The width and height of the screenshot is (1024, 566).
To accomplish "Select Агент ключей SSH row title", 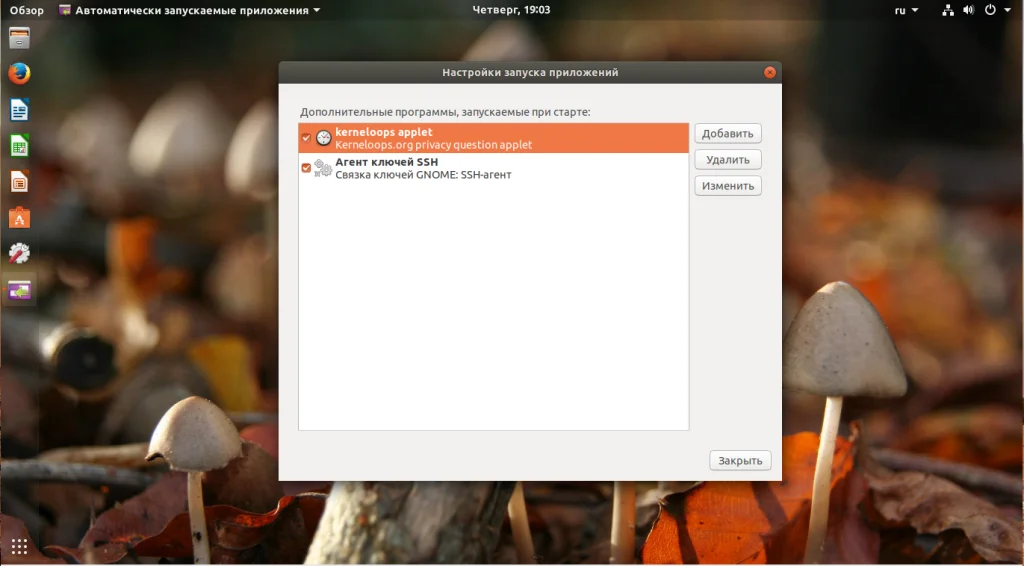I will [x=387, y=162].
